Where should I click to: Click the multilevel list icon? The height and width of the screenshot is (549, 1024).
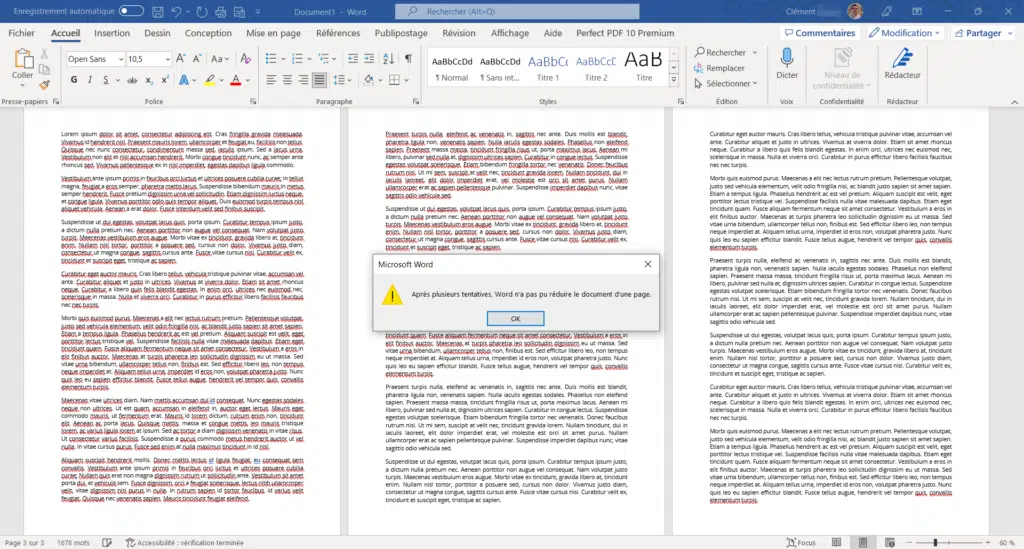pos(323,59)
